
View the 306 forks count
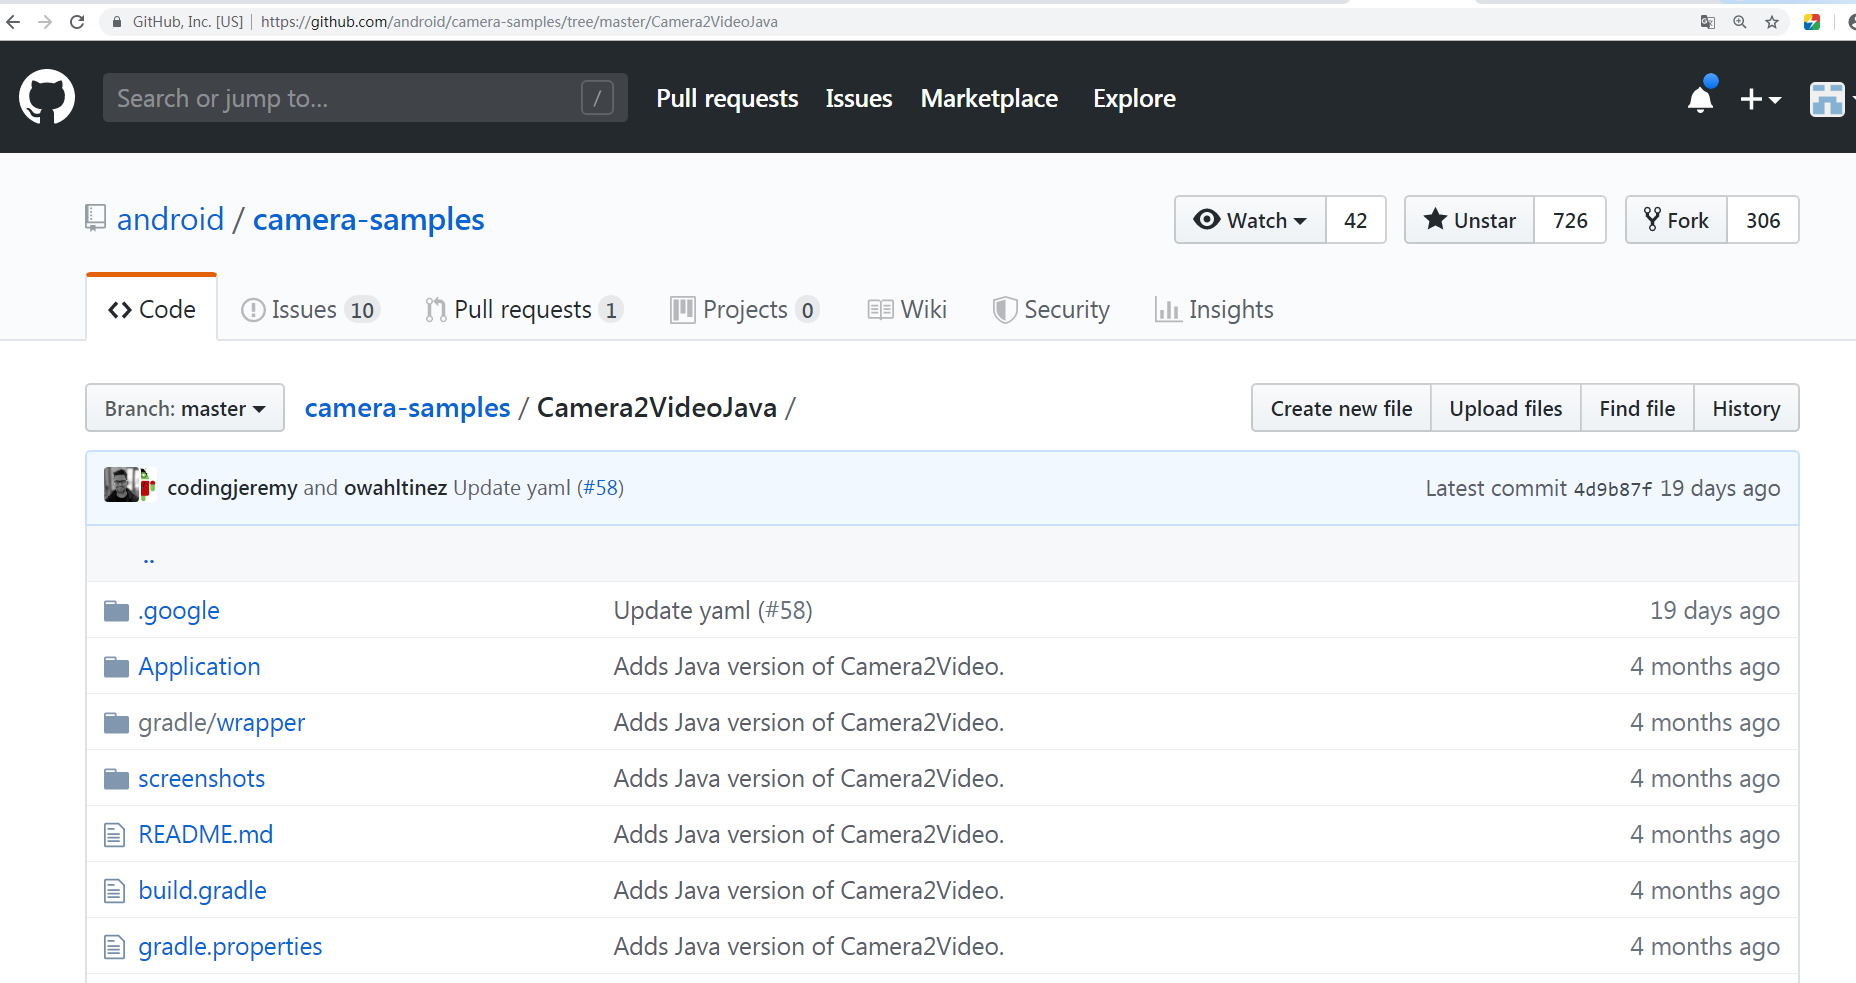pos(1763,220)
